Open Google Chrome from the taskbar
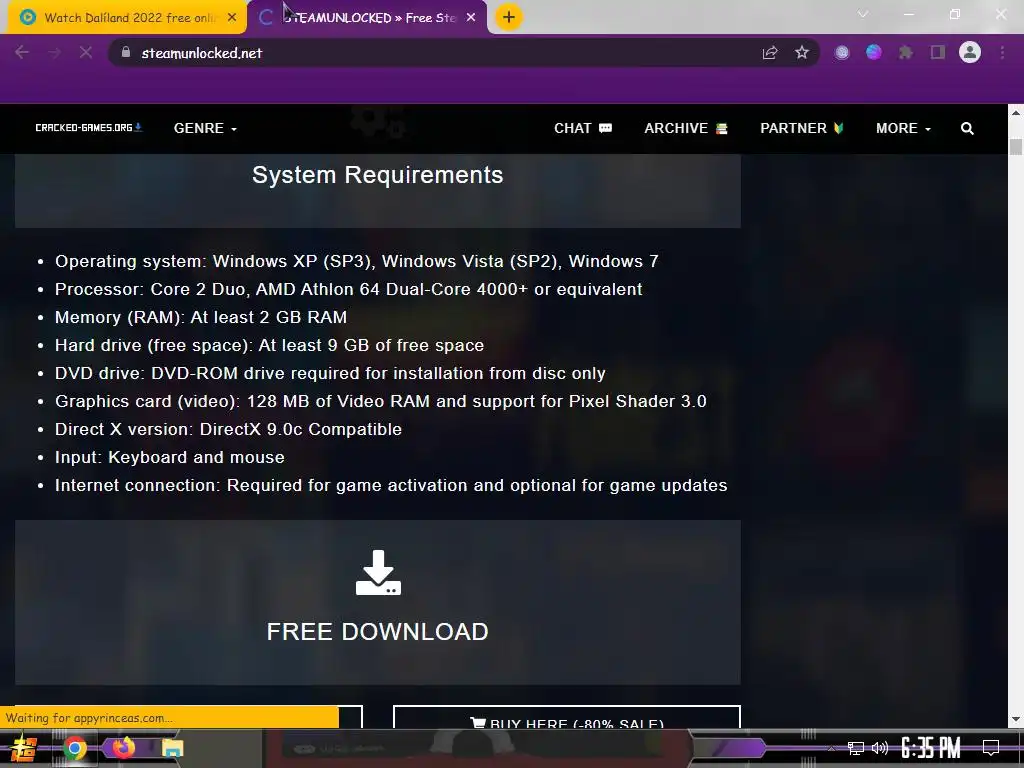The width and height of the screenshot is (1024, 768). pos(74,748)
